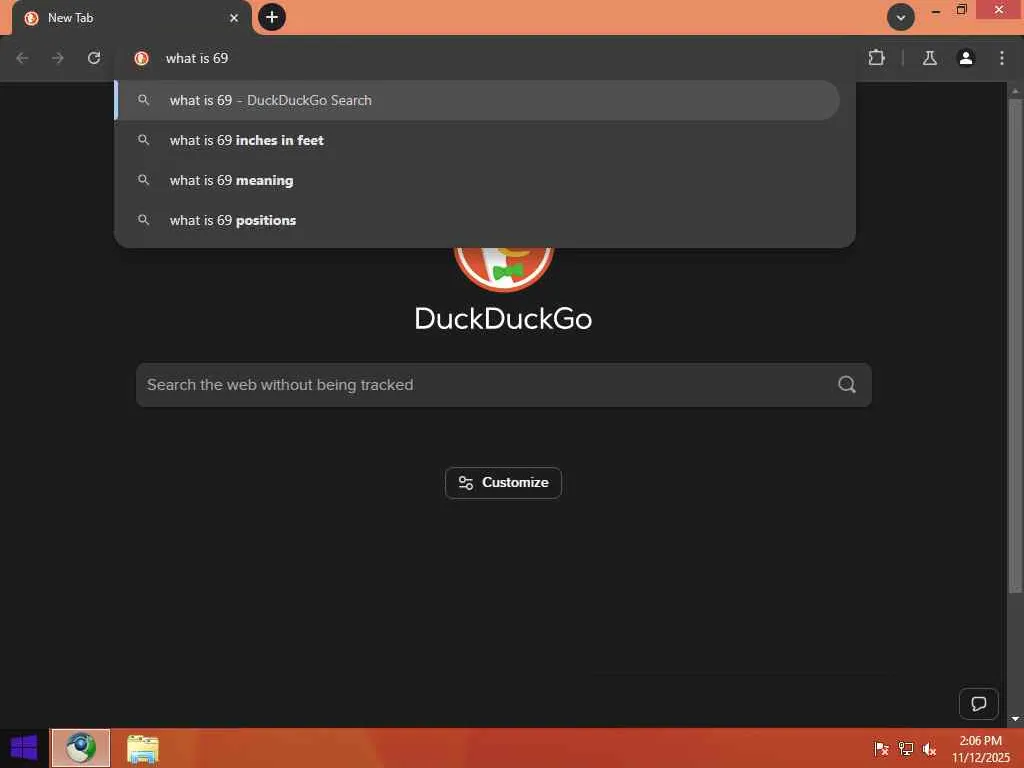This screenshot has height=768, width=1024.
Task: Open the profile avatar icon
Action: (965, 58)
